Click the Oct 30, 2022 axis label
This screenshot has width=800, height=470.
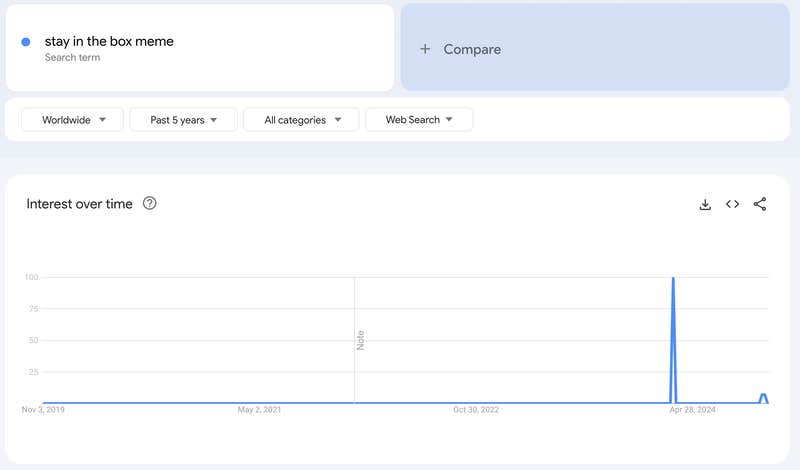pos(476,410)
